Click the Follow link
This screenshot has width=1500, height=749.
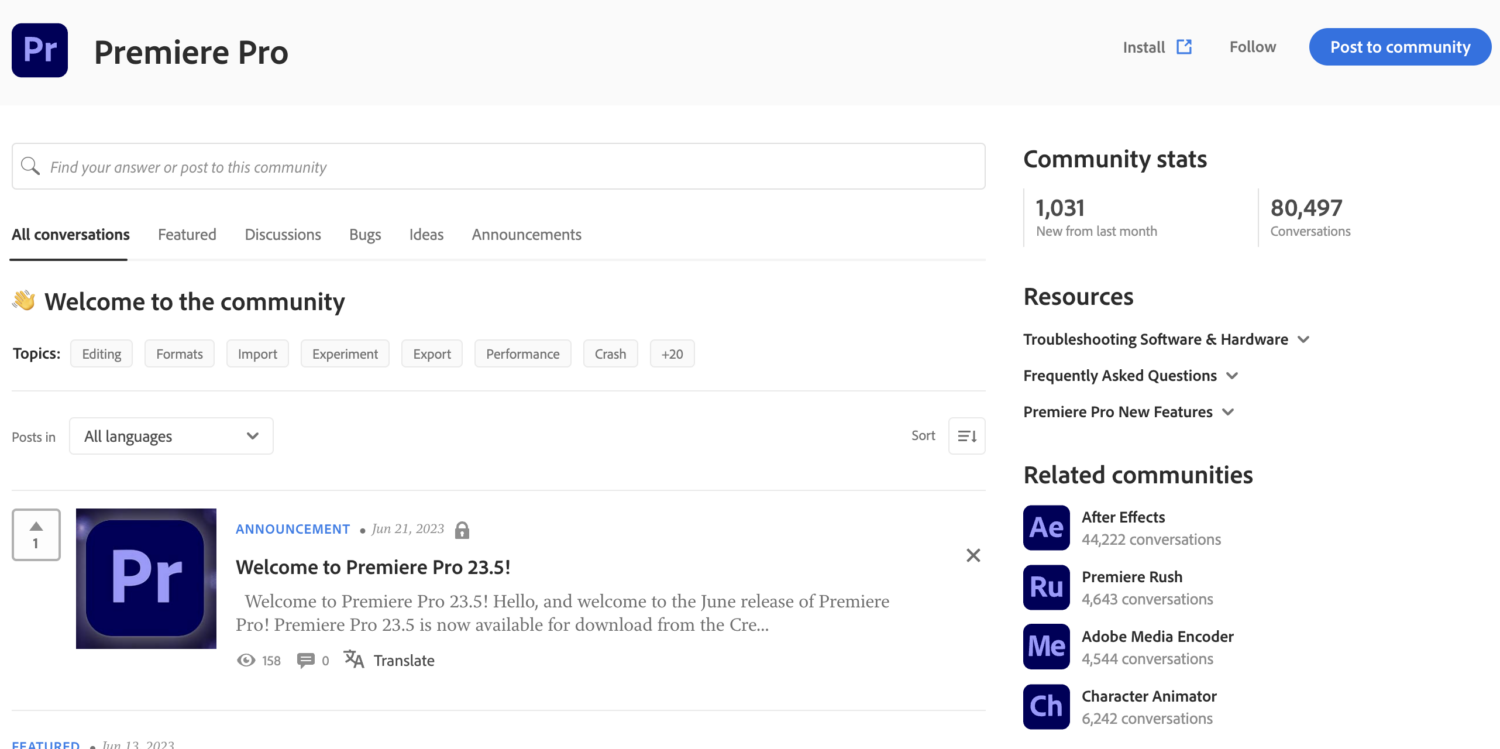coord(1253,47)
